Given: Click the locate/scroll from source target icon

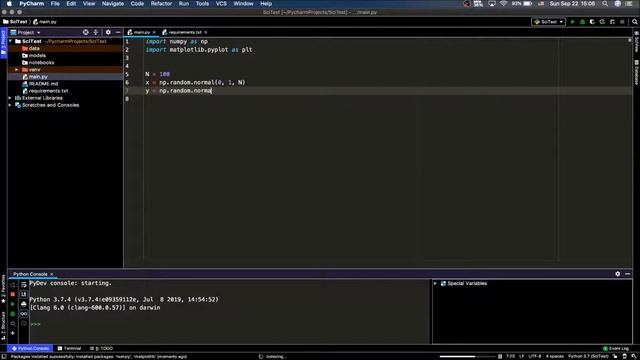Looking at the screenshot, I should pyautogui.click(x=85, y=32).
